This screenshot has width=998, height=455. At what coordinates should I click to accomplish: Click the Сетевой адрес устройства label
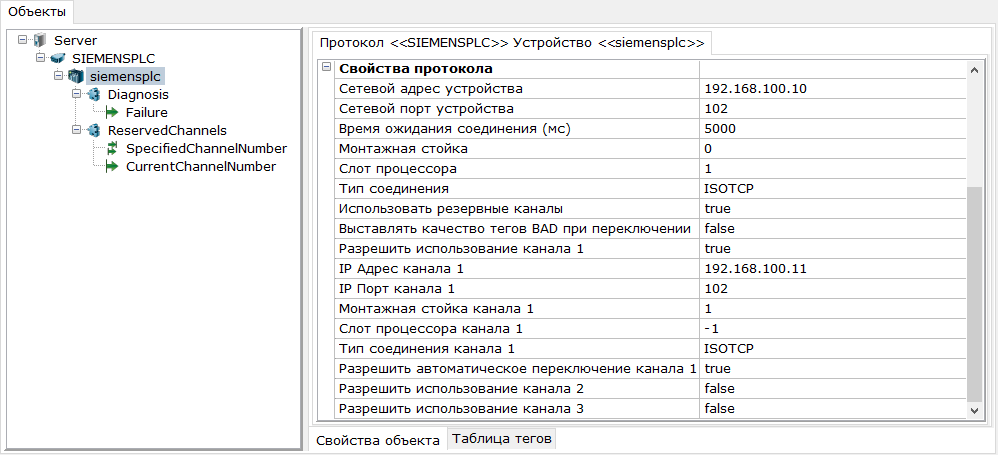(431, 88)
